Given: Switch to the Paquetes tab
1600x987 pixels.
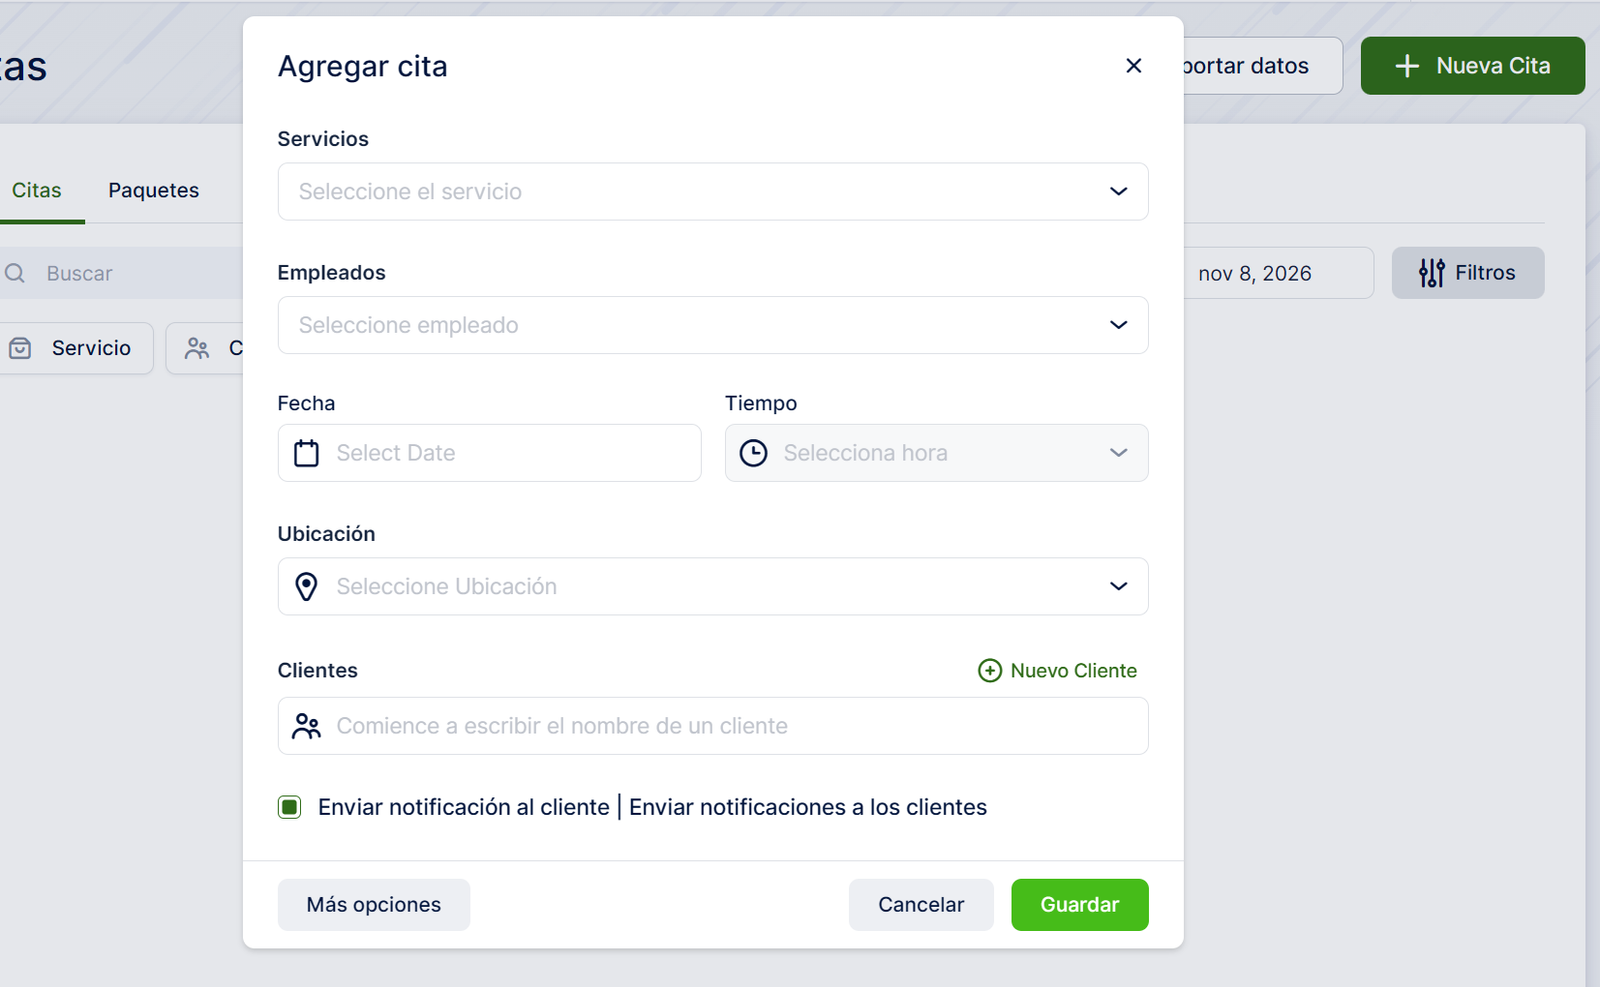Looking at the screenshot, I should (x=153, y=190).
